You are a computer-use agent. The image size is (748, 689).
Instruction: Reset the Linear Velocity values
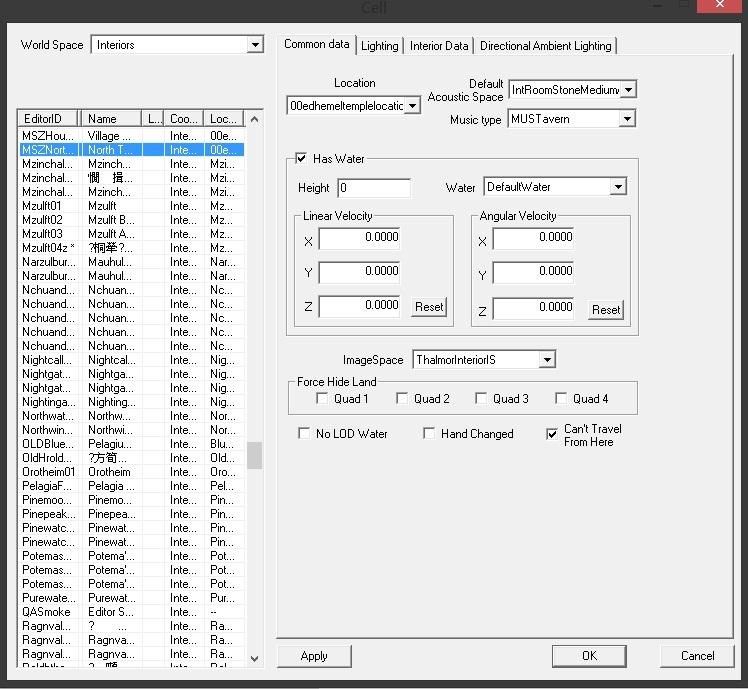tap(429, 307)
